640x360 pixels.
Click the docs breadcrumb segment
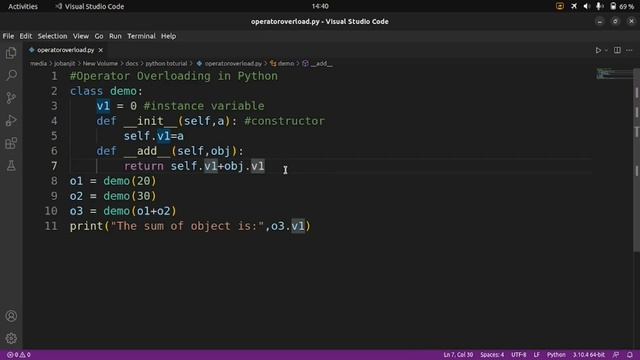[x=131, y=64]
